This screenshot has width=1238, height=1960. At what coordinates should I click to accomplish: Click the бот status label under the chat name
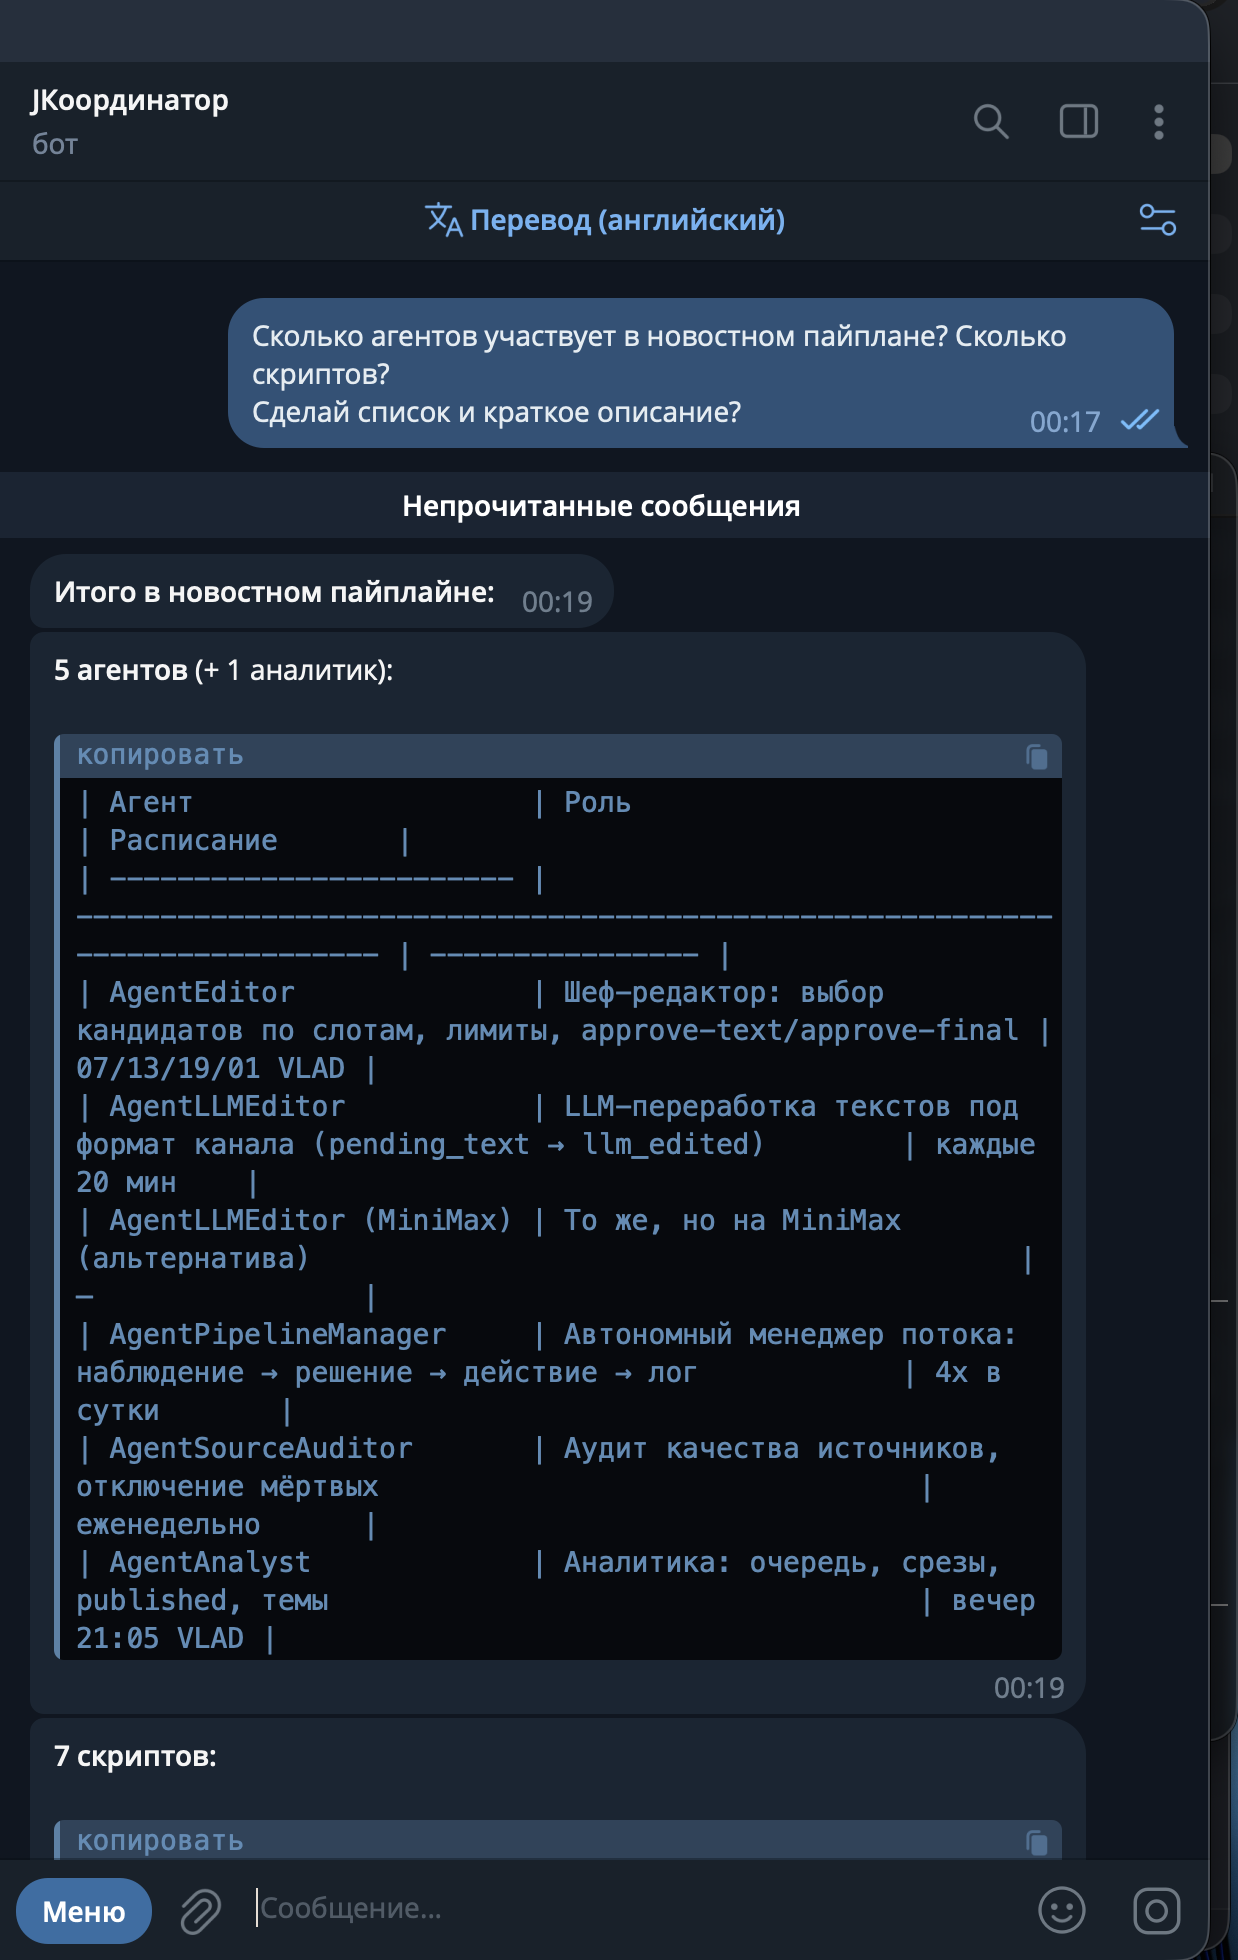(x=55, y=145)
